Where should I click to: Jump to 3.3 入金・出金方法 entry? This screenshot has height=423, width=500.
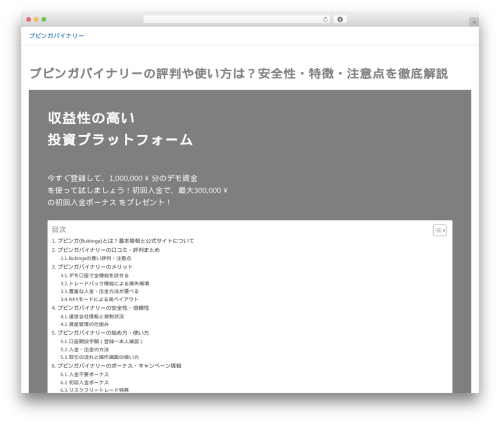click(x=99, y=291)
